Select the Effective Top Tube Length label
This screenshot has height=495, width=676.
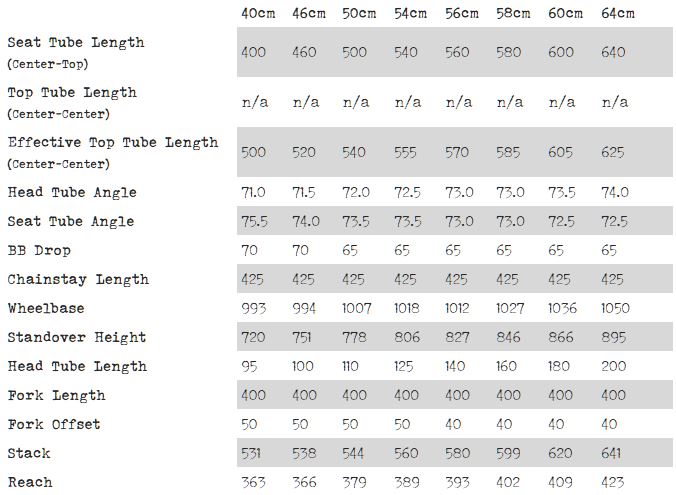[113, 142]
